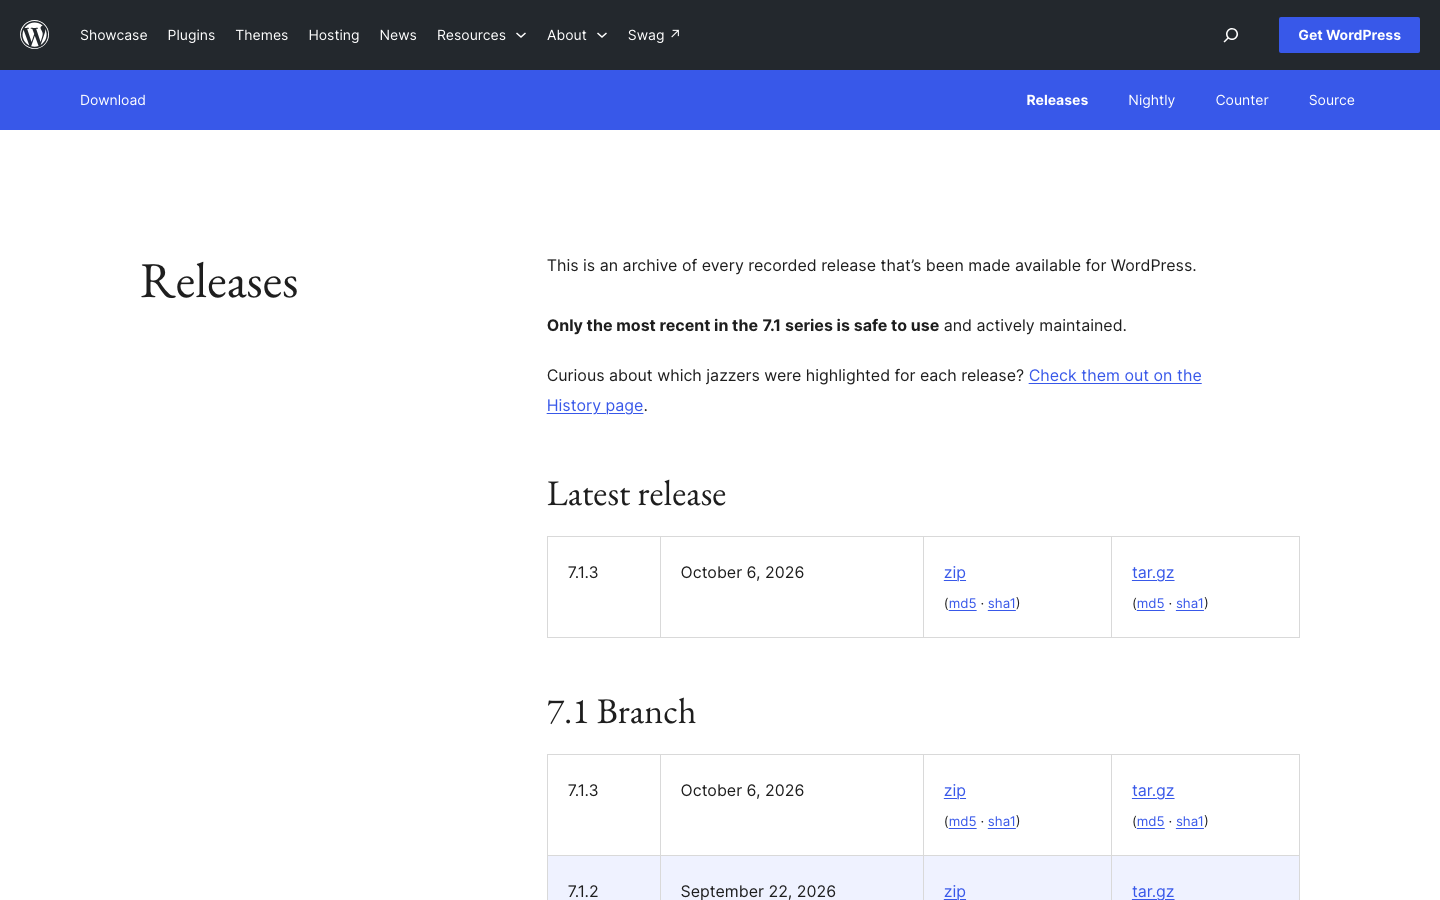Download 7.1 Branch 7.1.3 tar.gz
Screen dimensions: 1440x900
coord(1153,790)
